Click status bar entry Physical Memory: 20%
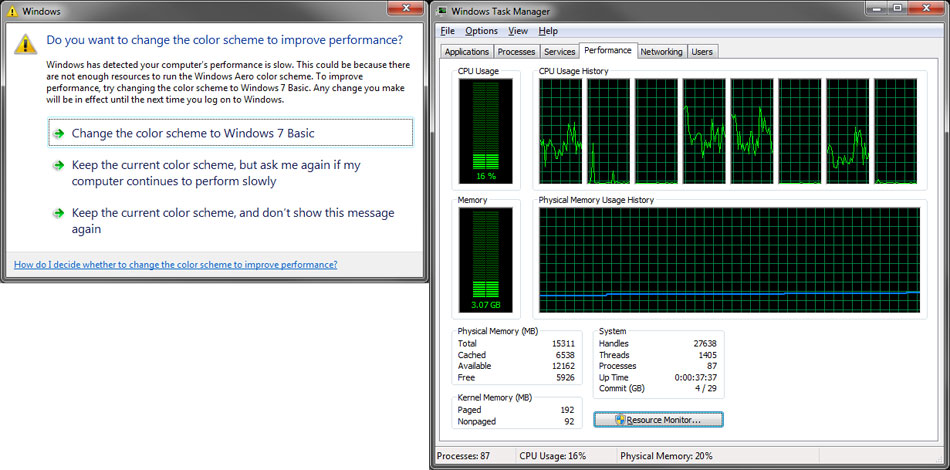Image resolution: width=950 pixels, height=470 pixels. point(666,456)
